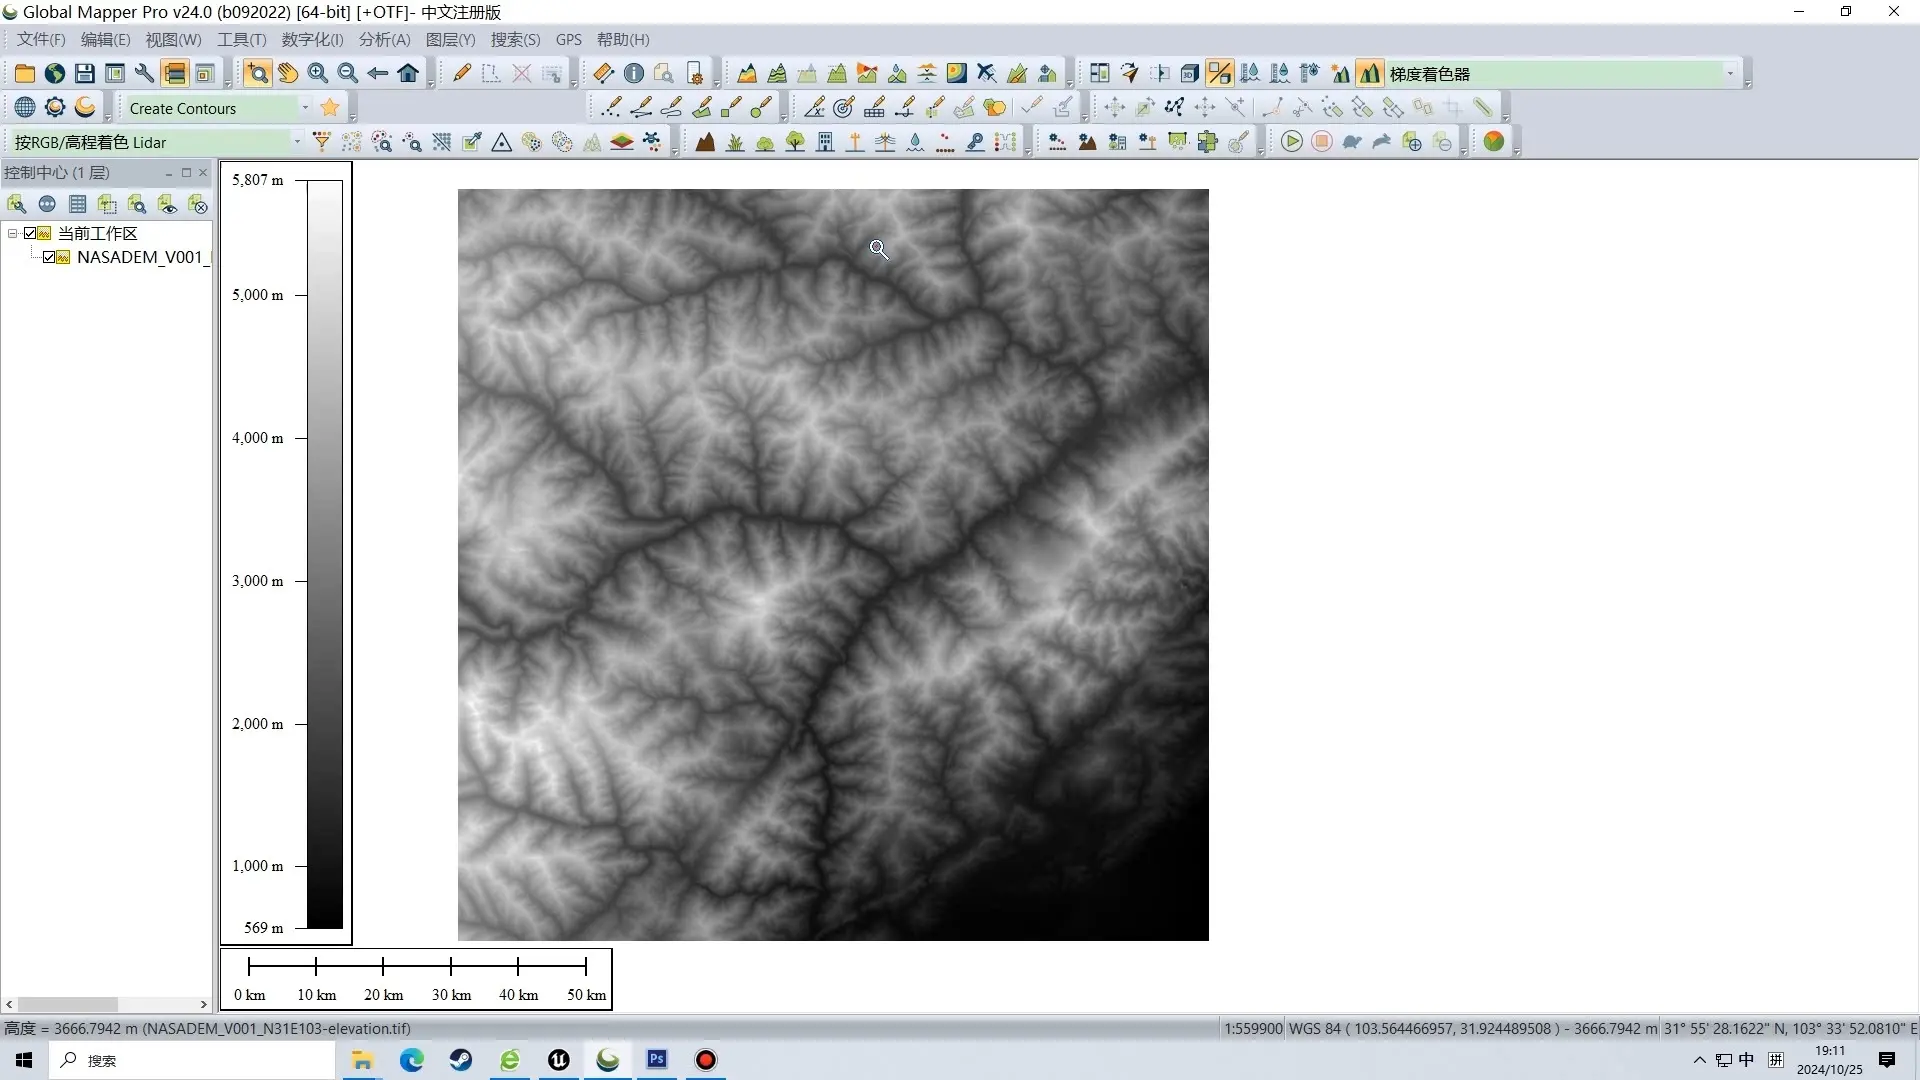
Task: Open the 梯度着色器 shader dropdown
Action: (x=1730, y=73)
